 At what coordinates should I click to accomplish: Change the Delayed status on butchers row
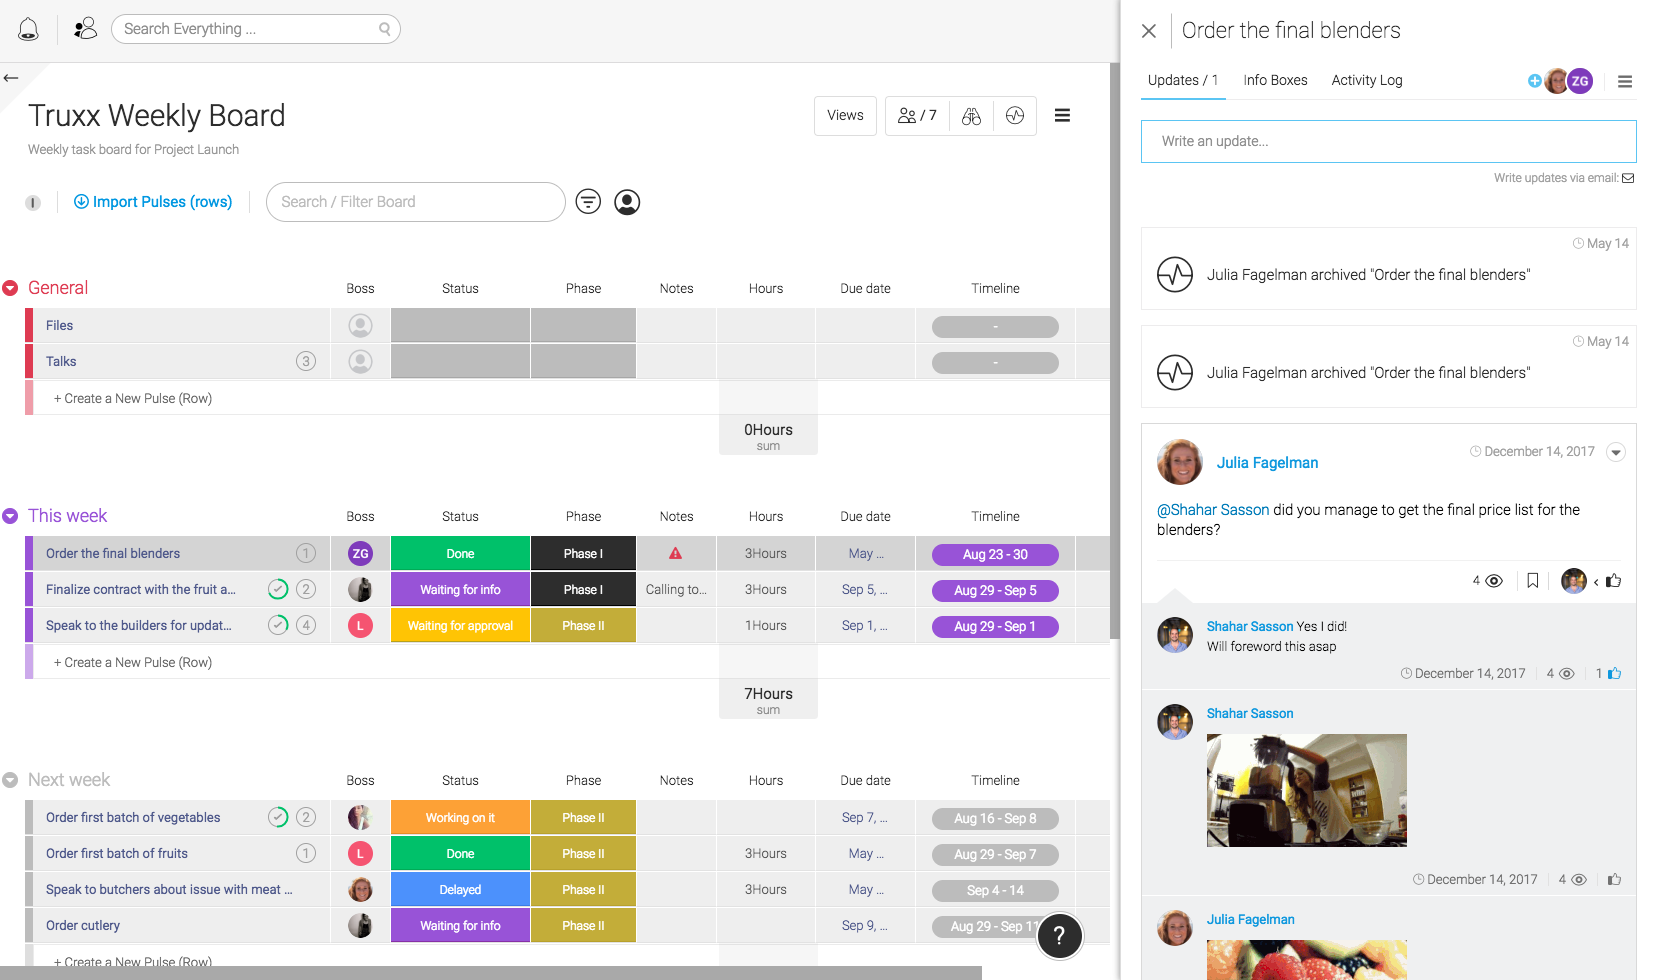point(460,890)
